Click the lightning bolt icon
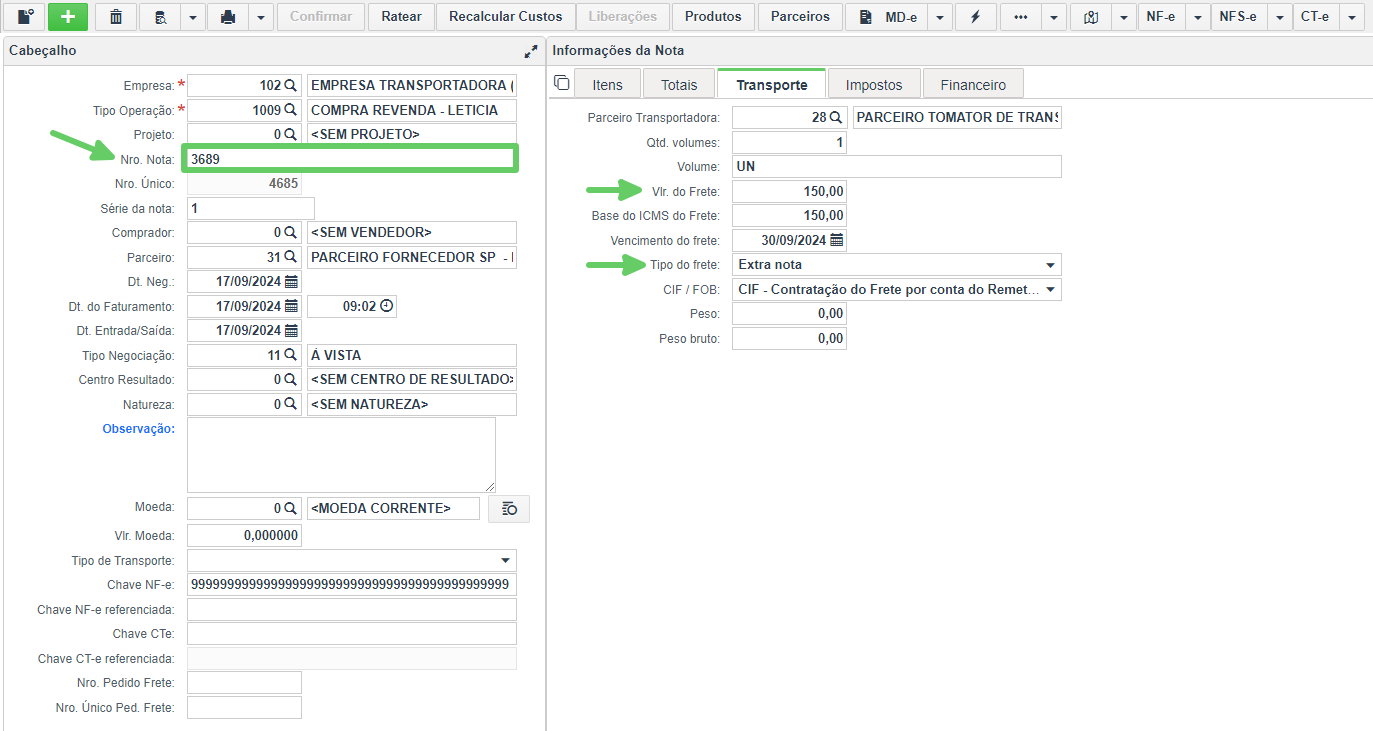 point(975,17)
